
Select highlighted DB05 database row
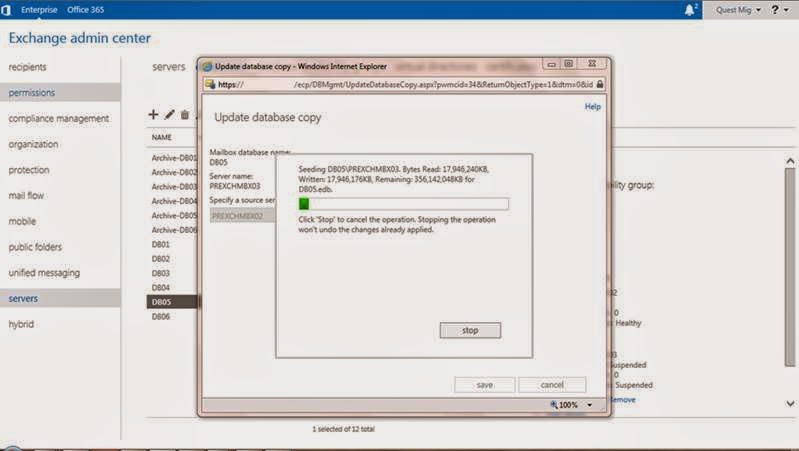coord(172,302)
